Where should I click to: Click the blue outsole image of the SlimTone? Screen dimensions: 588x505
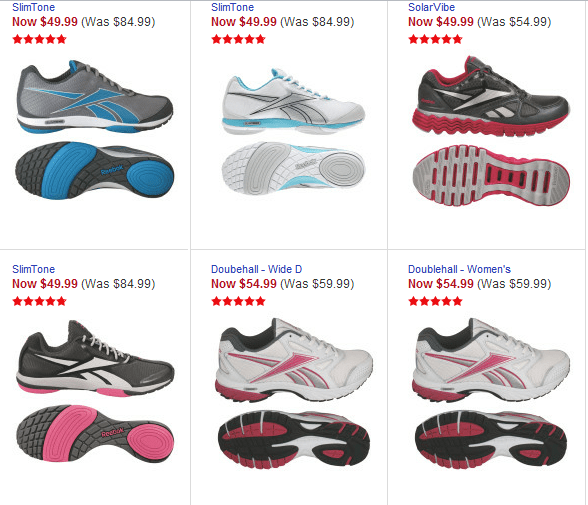94,171
